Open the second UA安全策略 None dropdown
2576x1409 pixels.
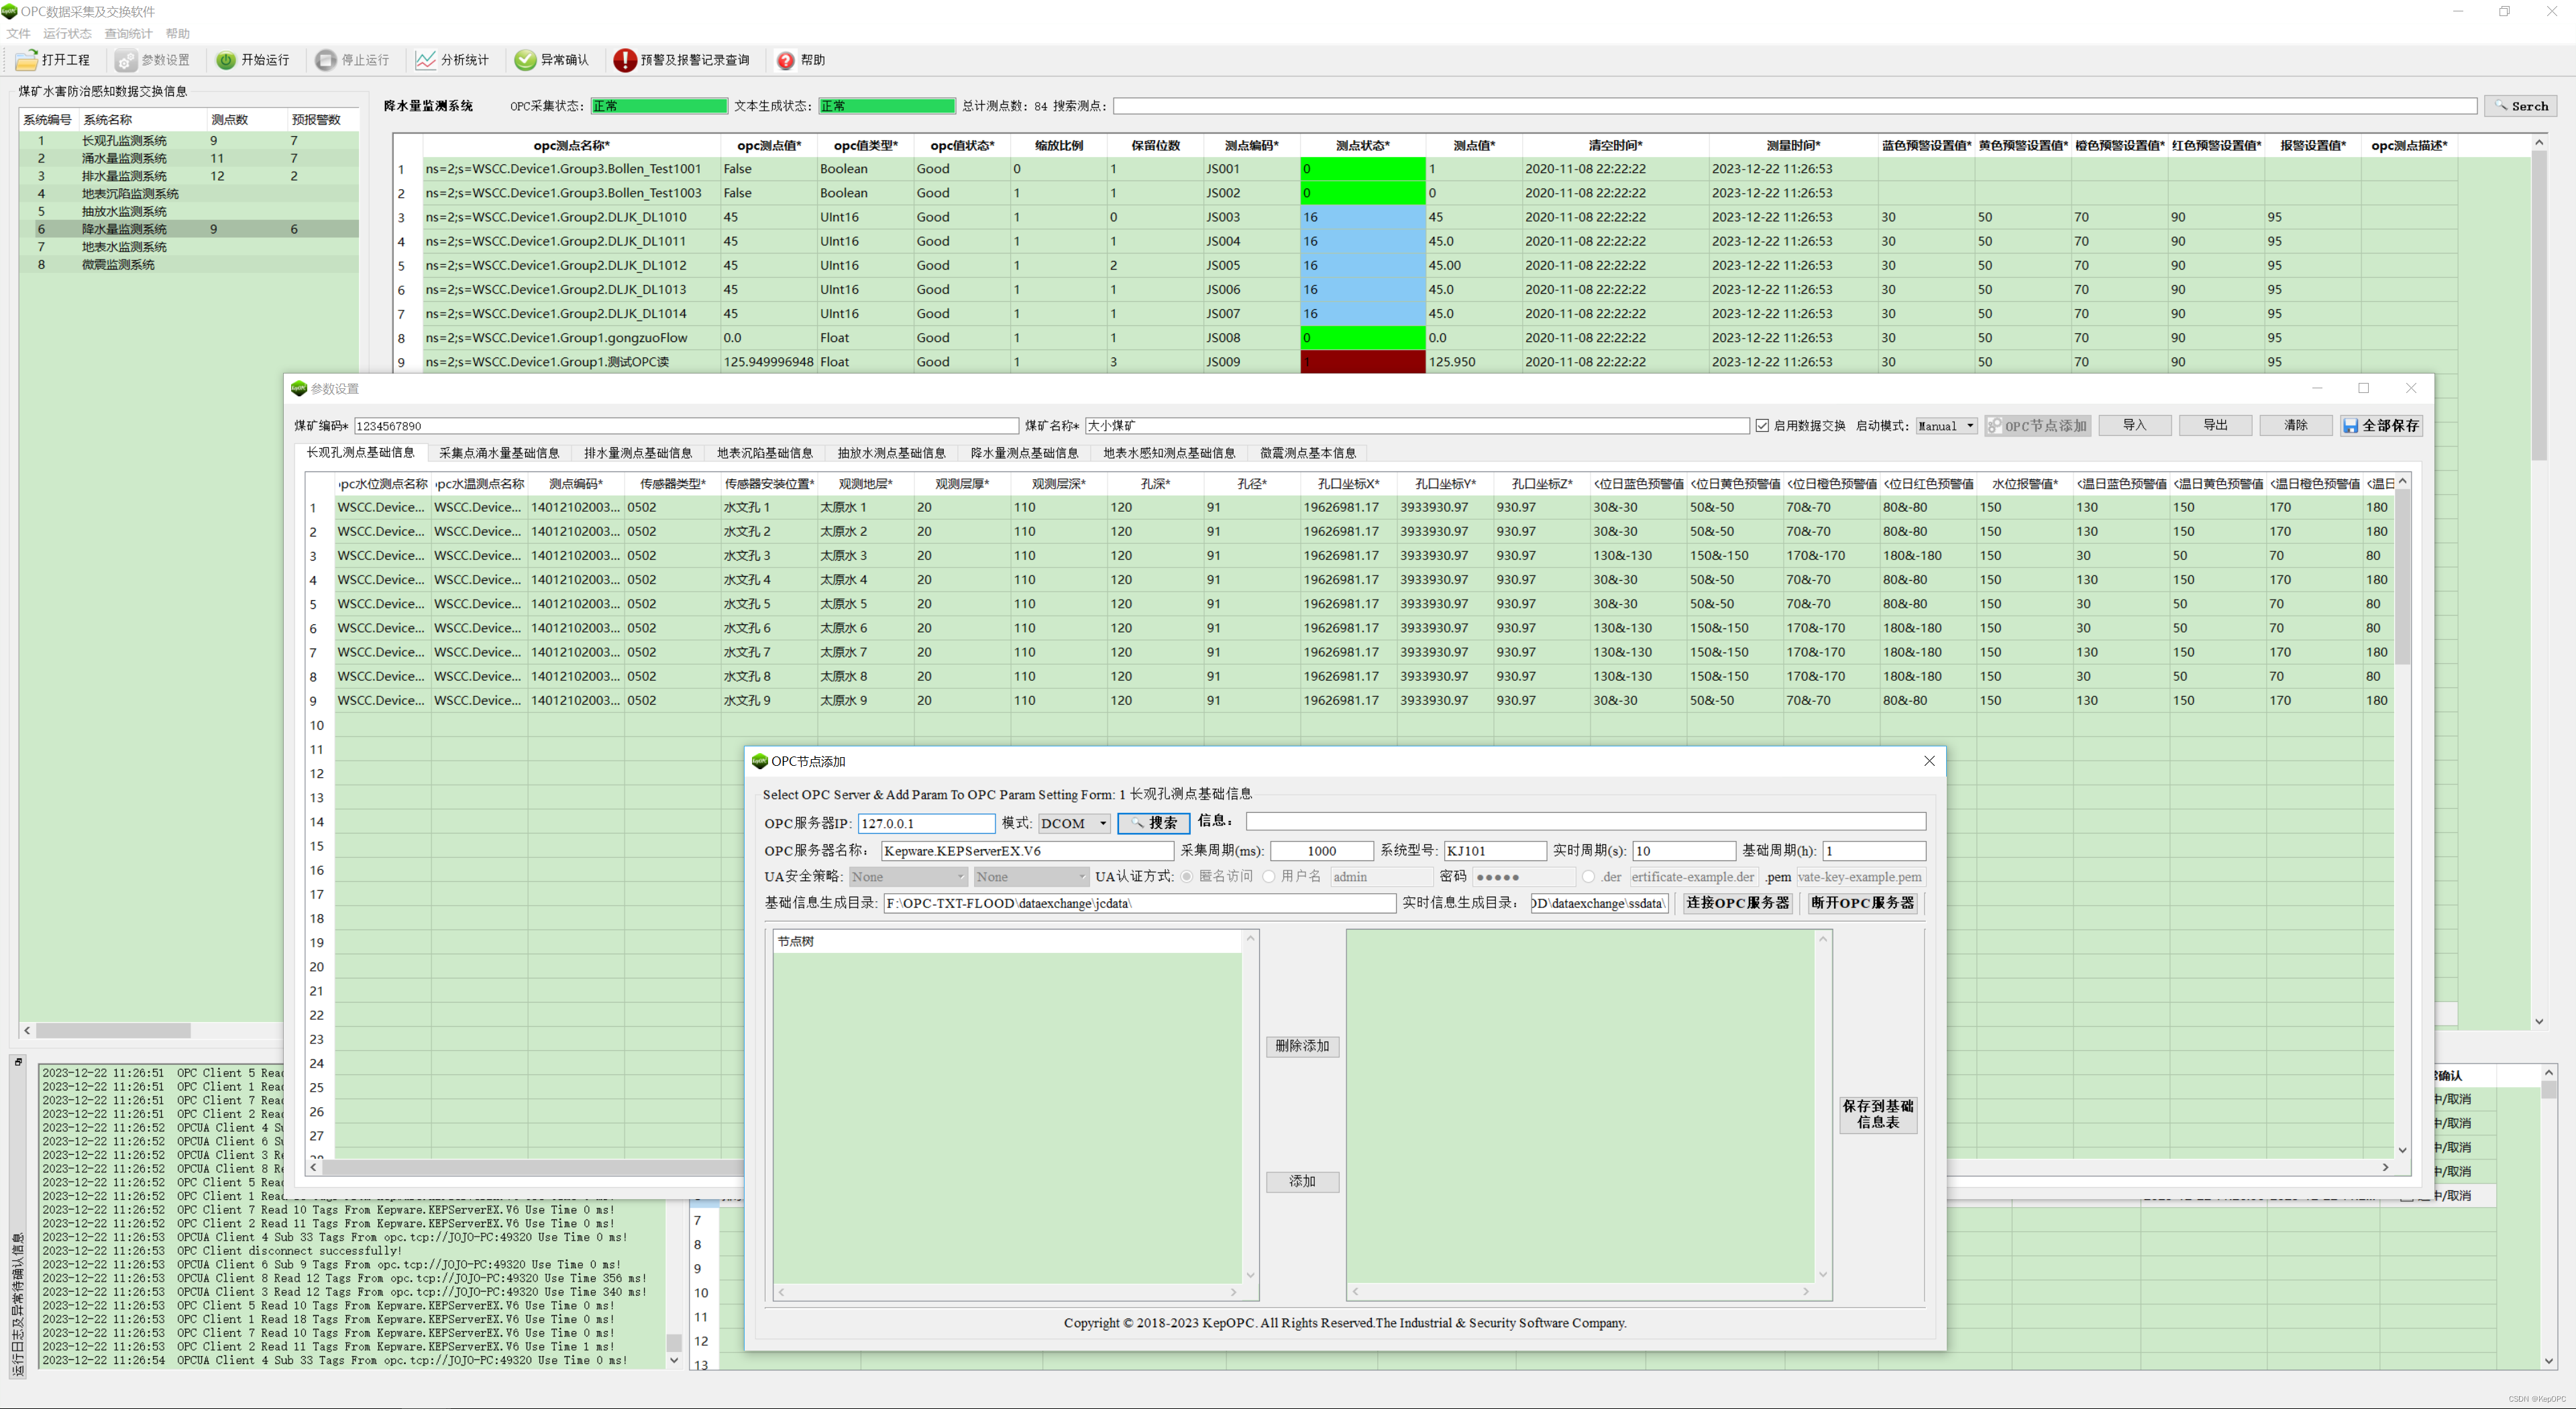[x=1031, y=877]
